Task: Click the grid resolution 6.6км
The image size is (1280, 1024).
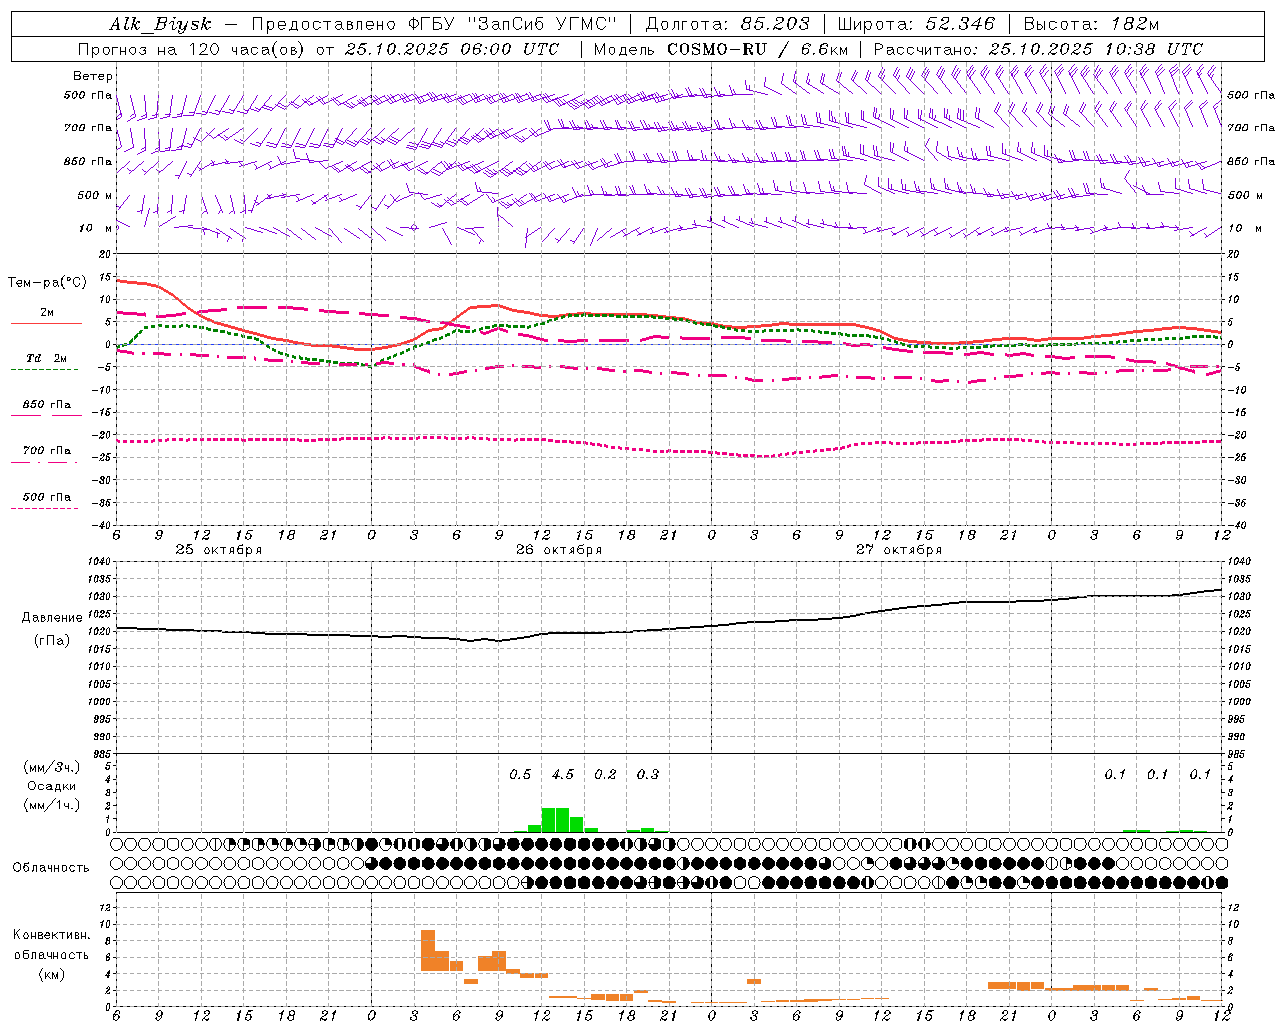Action: 824,49
